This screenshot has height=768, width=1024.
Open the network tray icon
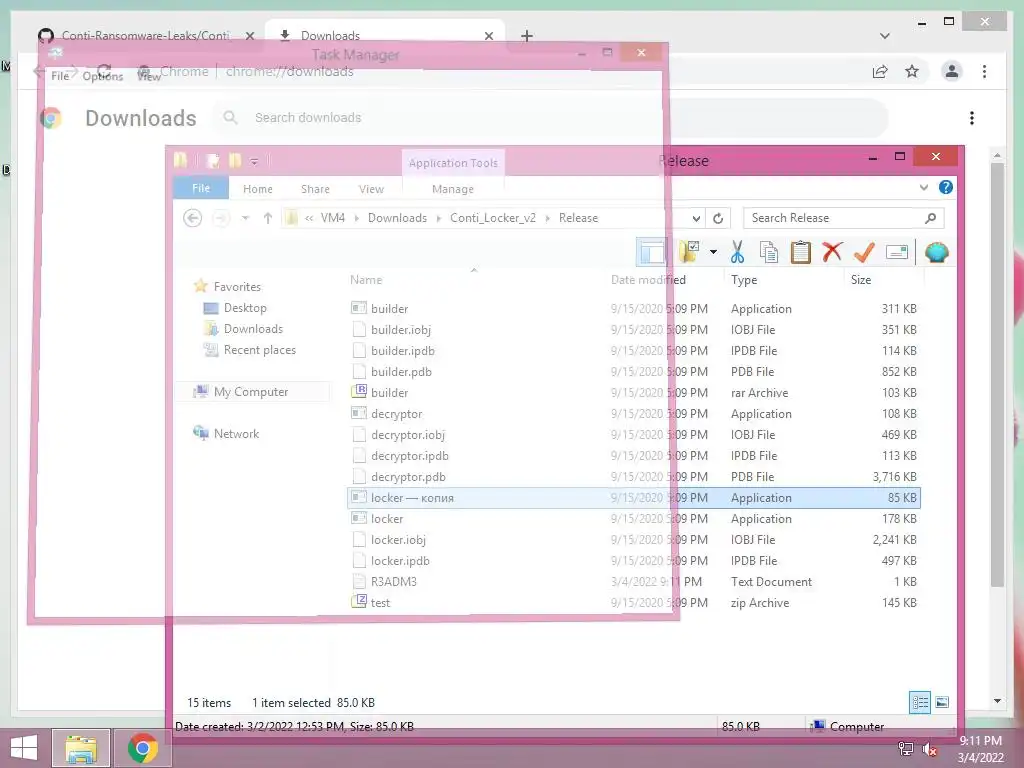click(x=906, y=749)
